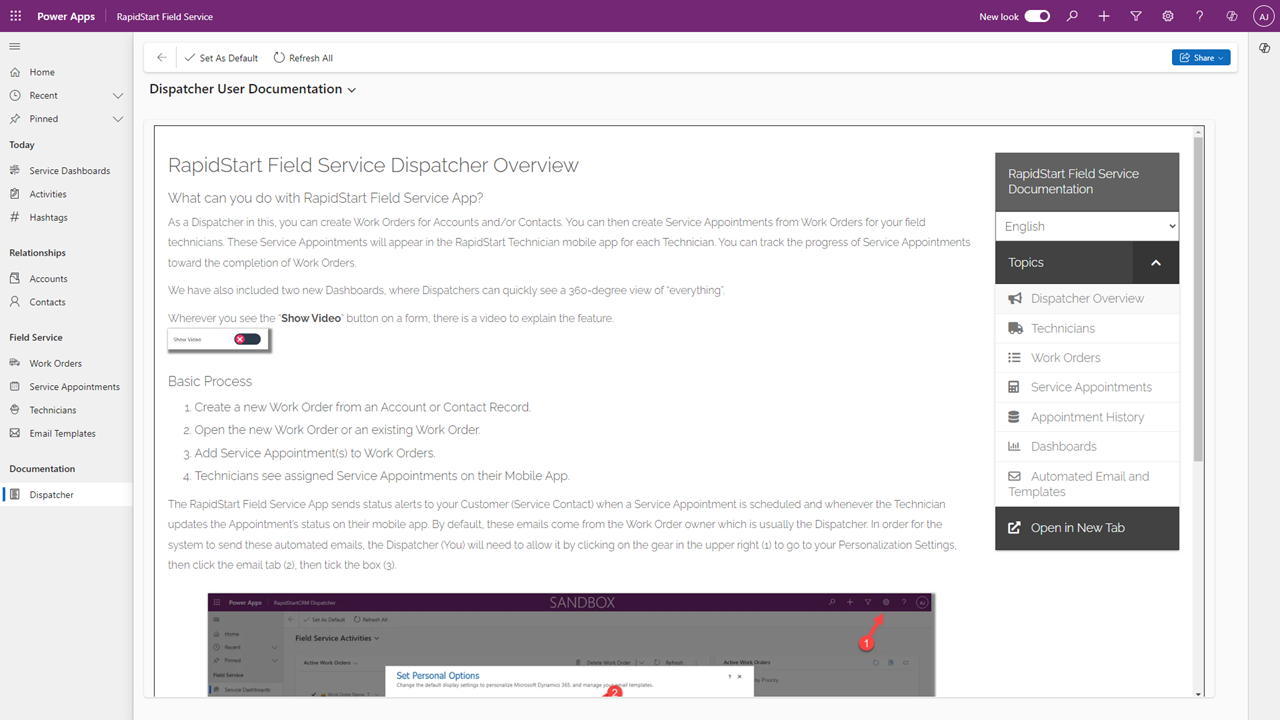Open the Dispatcher Overview topic link

[x=1087, y=299]
